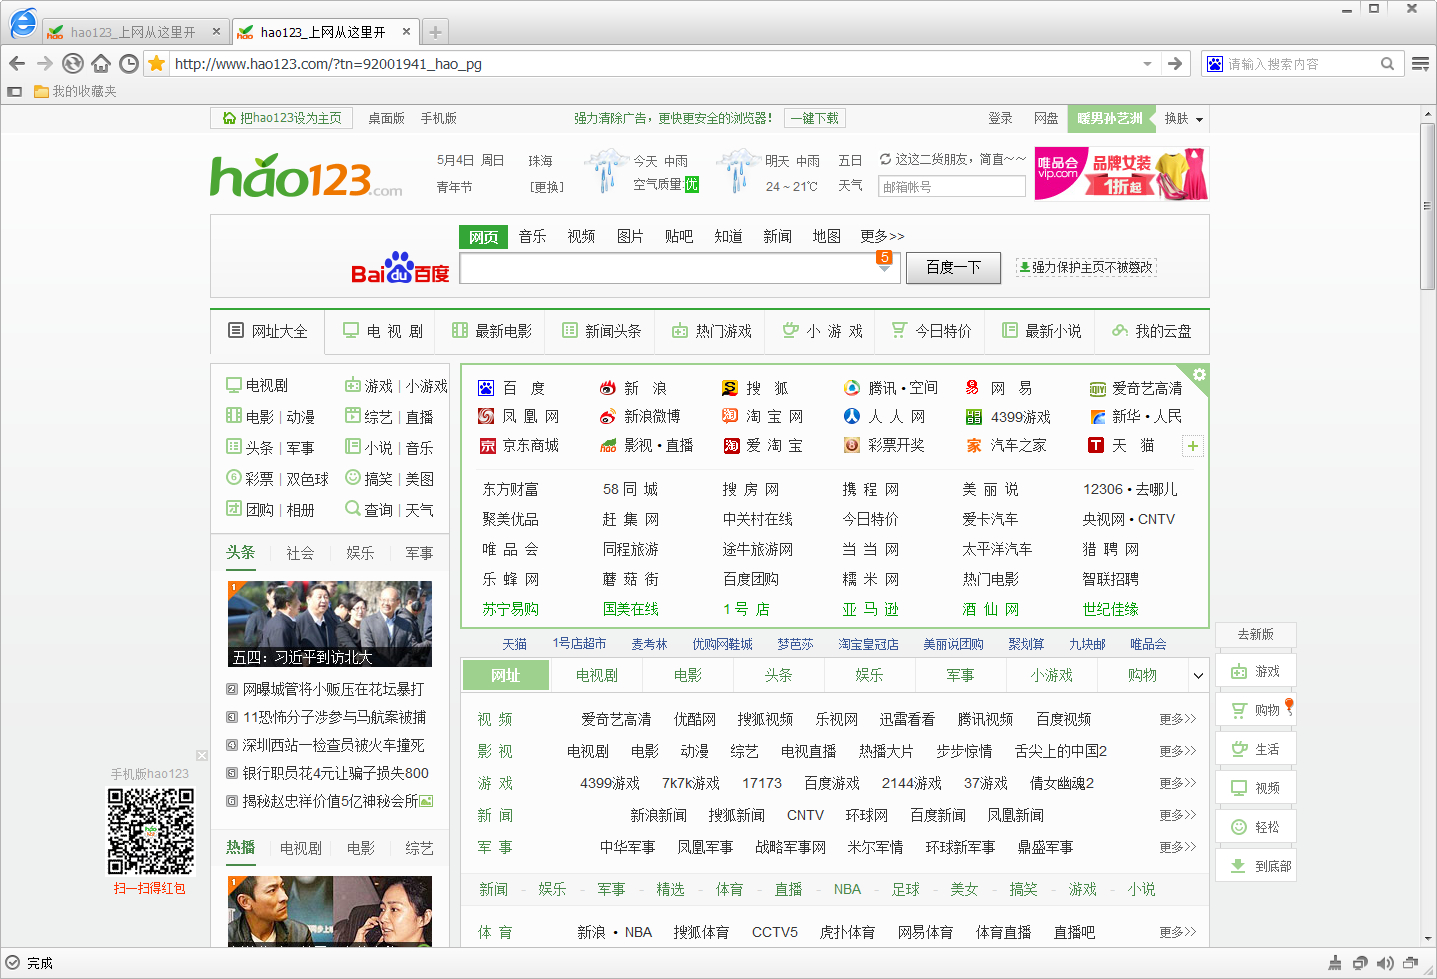Open settings gear on site grid
The image size is (1437, 979).
point(1199,374)
